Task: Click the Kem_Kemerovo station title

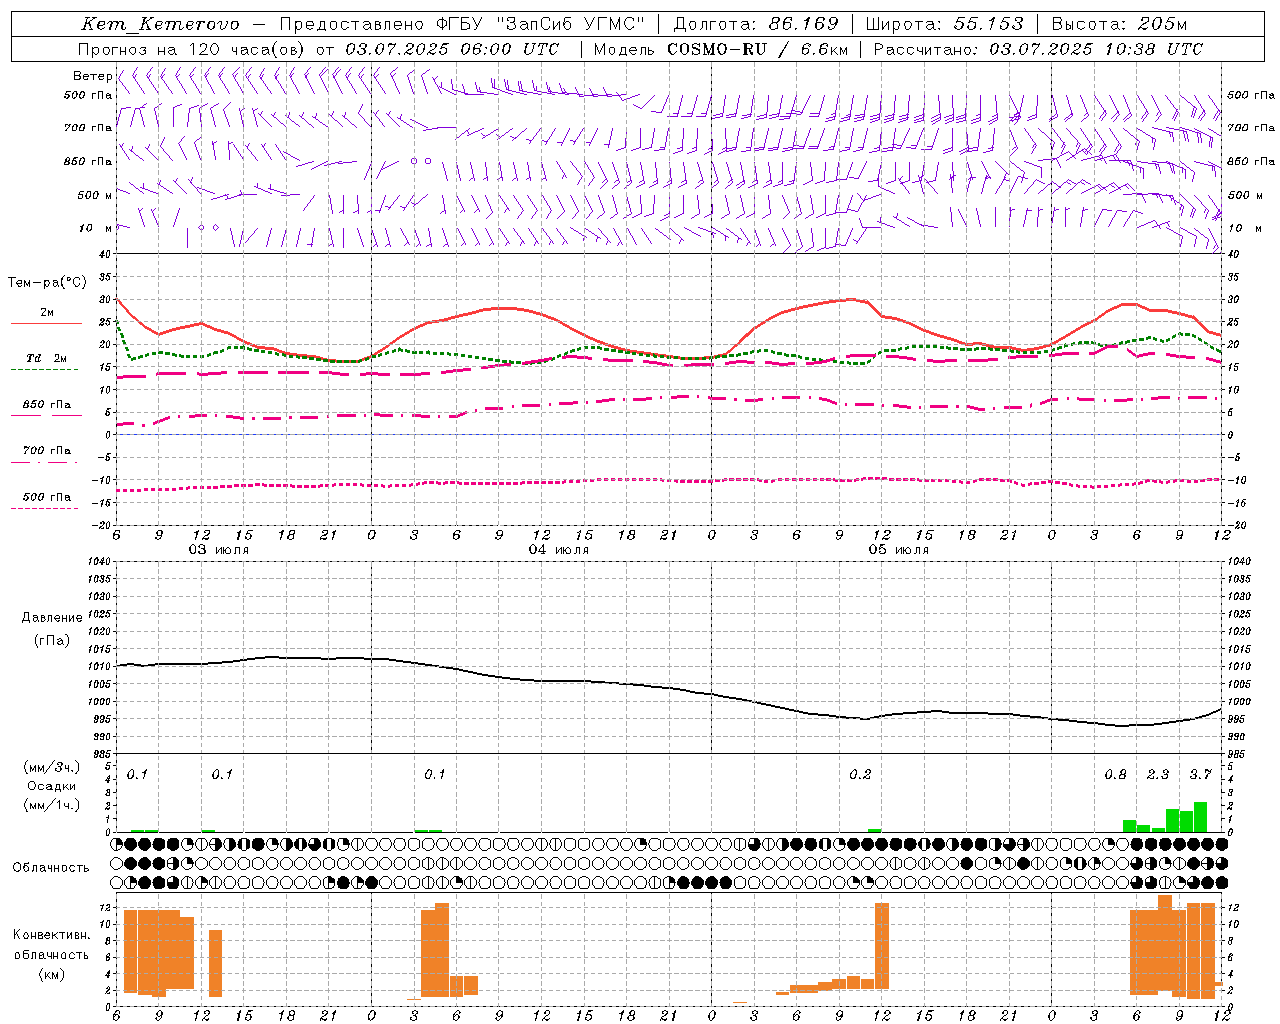Action: pyautogui.click(x=160, y=25)
